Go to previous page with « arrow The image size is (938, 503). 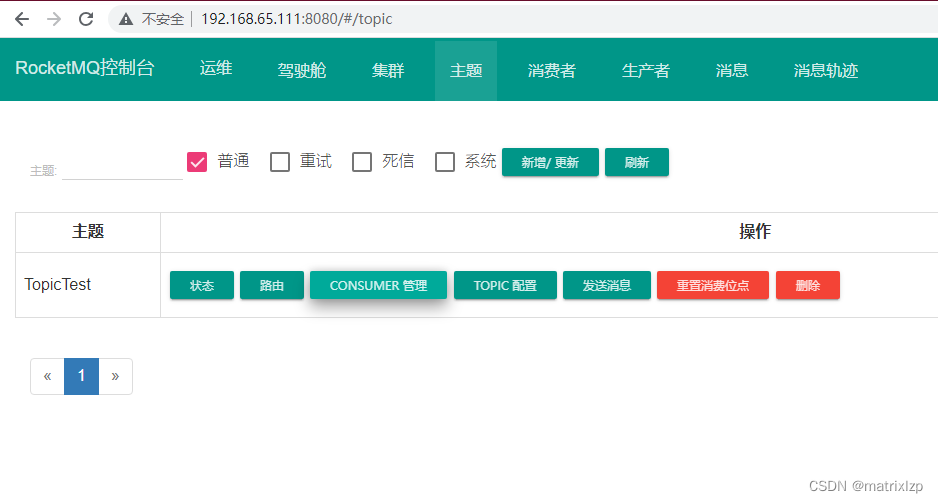click(x=47, y=376)
